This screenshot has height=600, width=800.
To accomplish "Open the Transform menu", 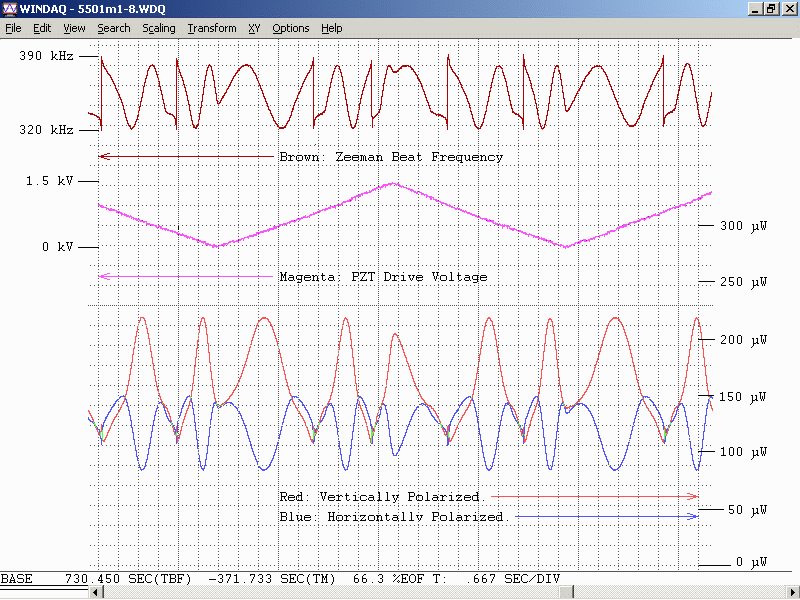I will click(x=212, y=28).
